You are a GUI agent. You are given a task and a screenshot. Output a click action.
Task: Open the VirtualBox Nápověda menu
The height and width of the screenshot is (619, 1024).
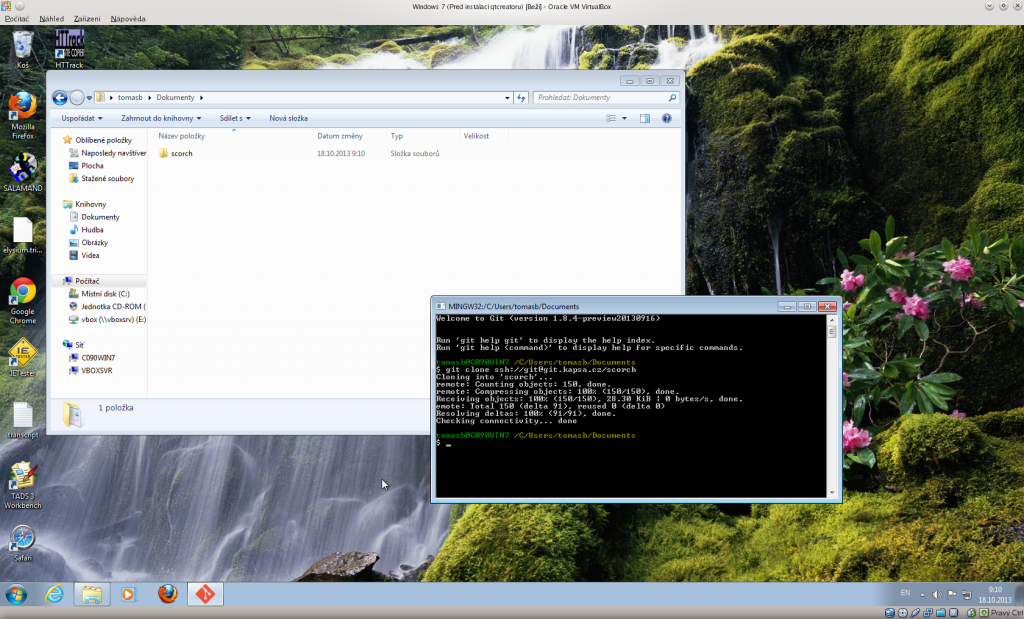tap(128, 19)
